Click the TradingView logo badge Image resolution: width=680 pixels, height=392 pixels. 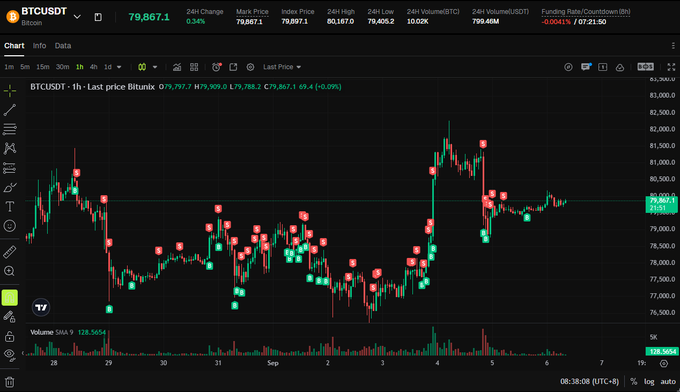point(41,307)
